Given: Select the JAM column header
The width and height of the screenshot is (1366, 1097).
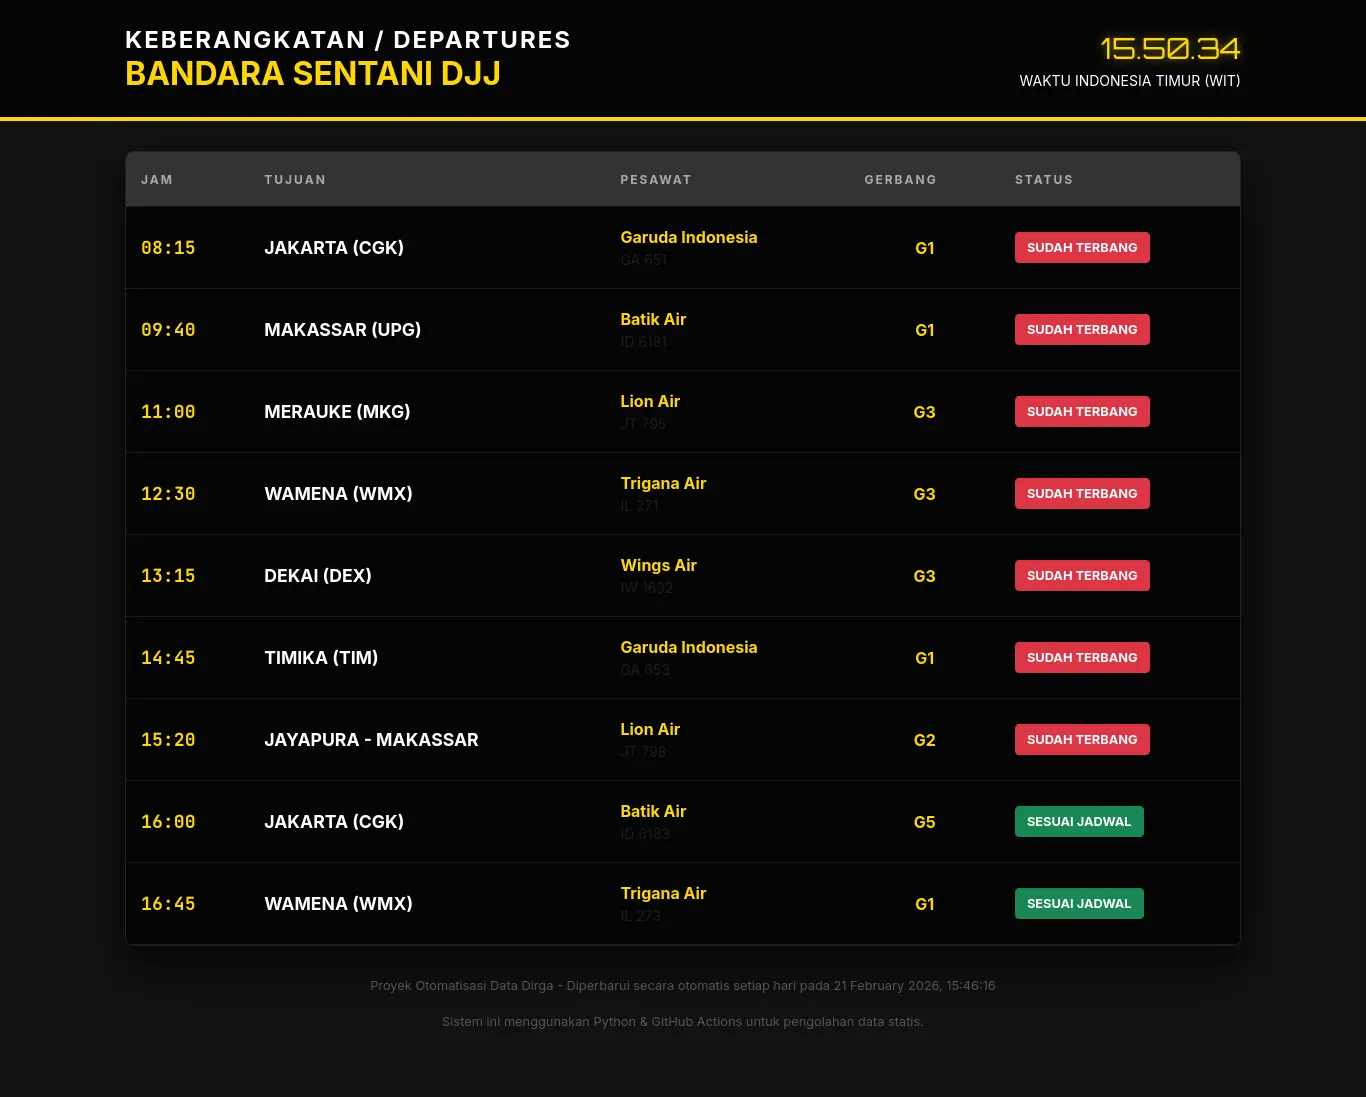Looking at the screenshot, I should tap(157, 180).
